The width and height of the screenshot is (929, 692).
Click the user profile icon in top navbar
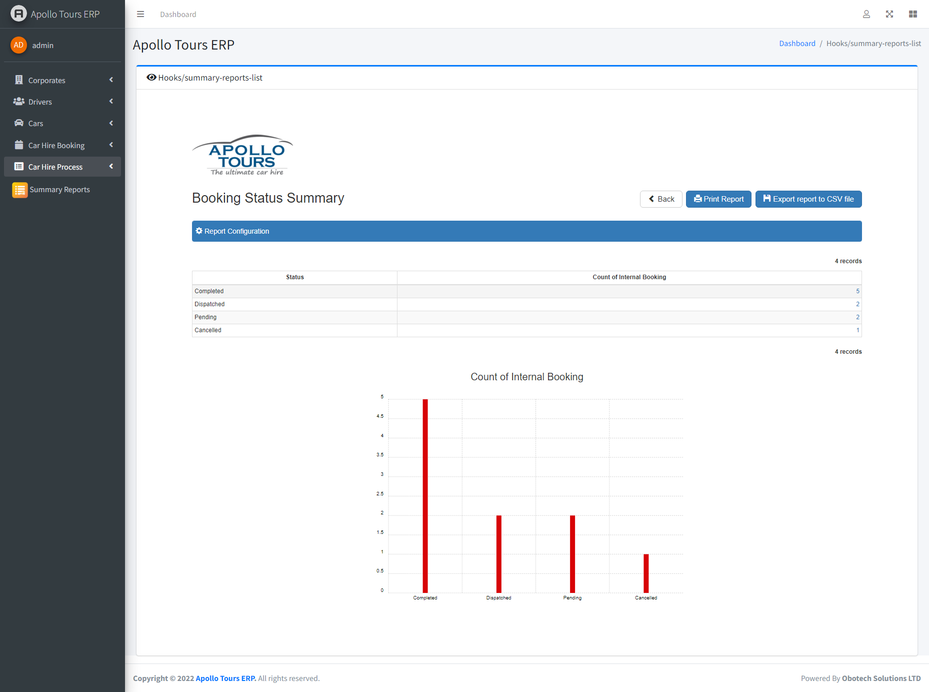tap(866, 14)
